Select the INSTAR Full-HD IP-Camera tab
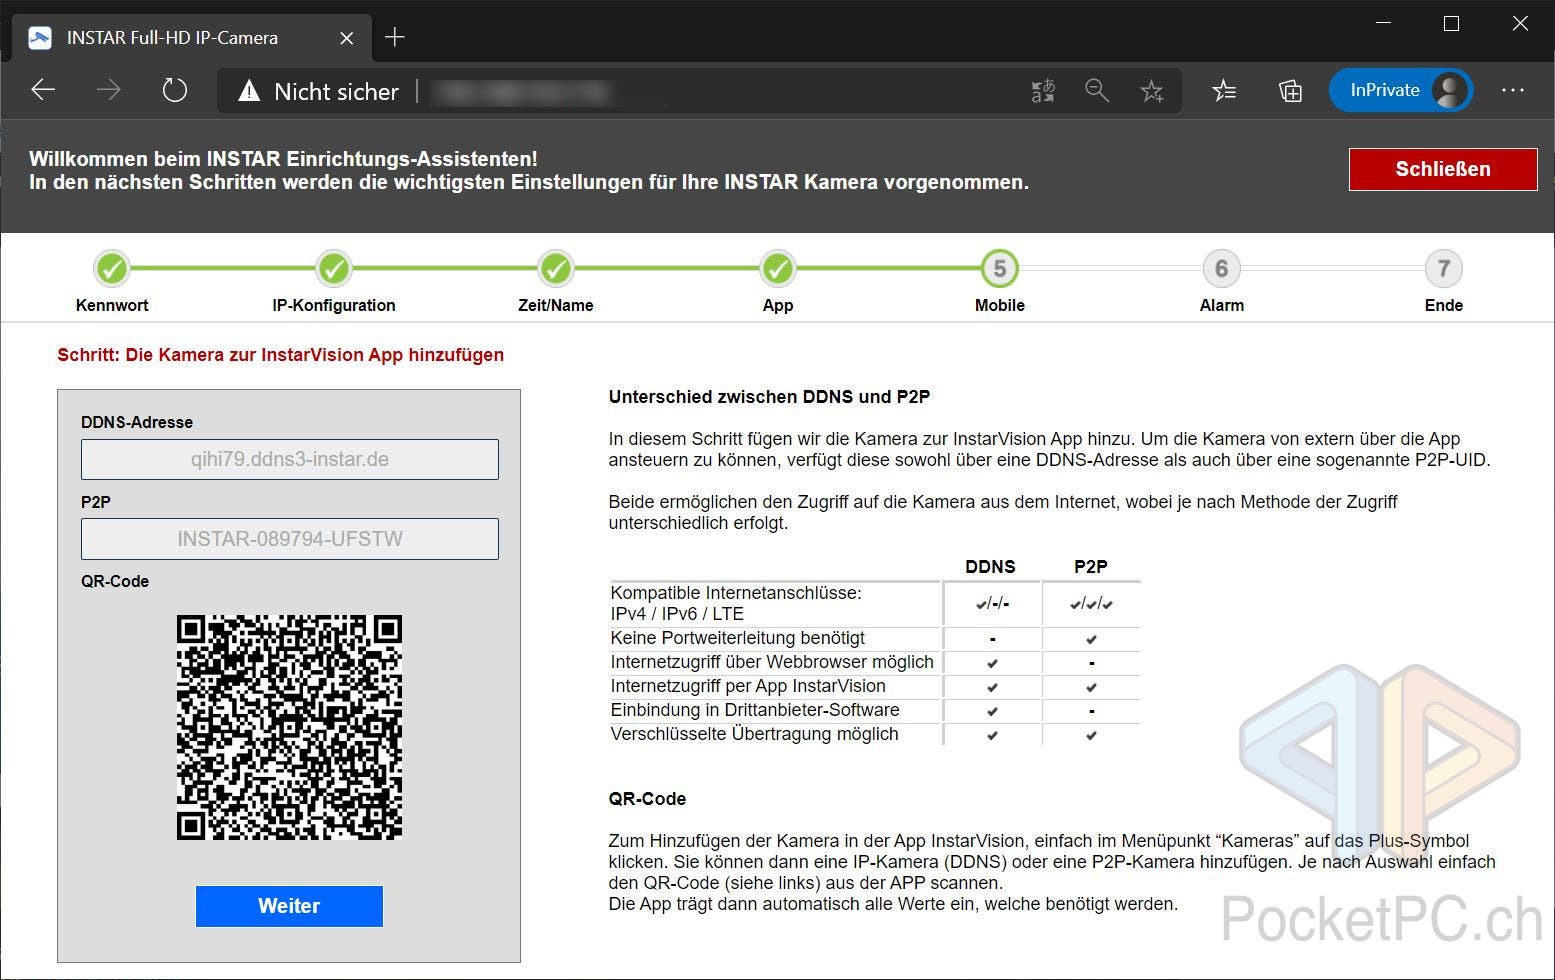This screenshot has height=980, width=1555. tap(192, 38)
